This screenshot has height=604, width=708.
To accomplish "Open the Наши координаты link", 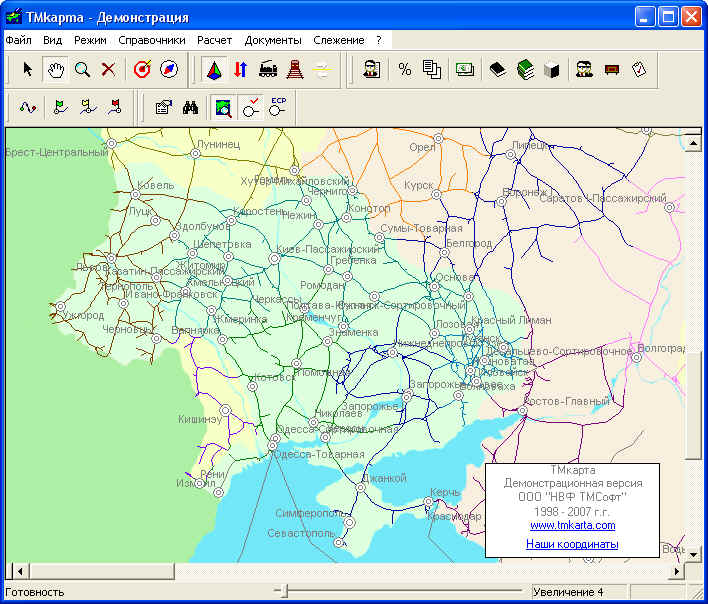I will click(x=572, y=544).
